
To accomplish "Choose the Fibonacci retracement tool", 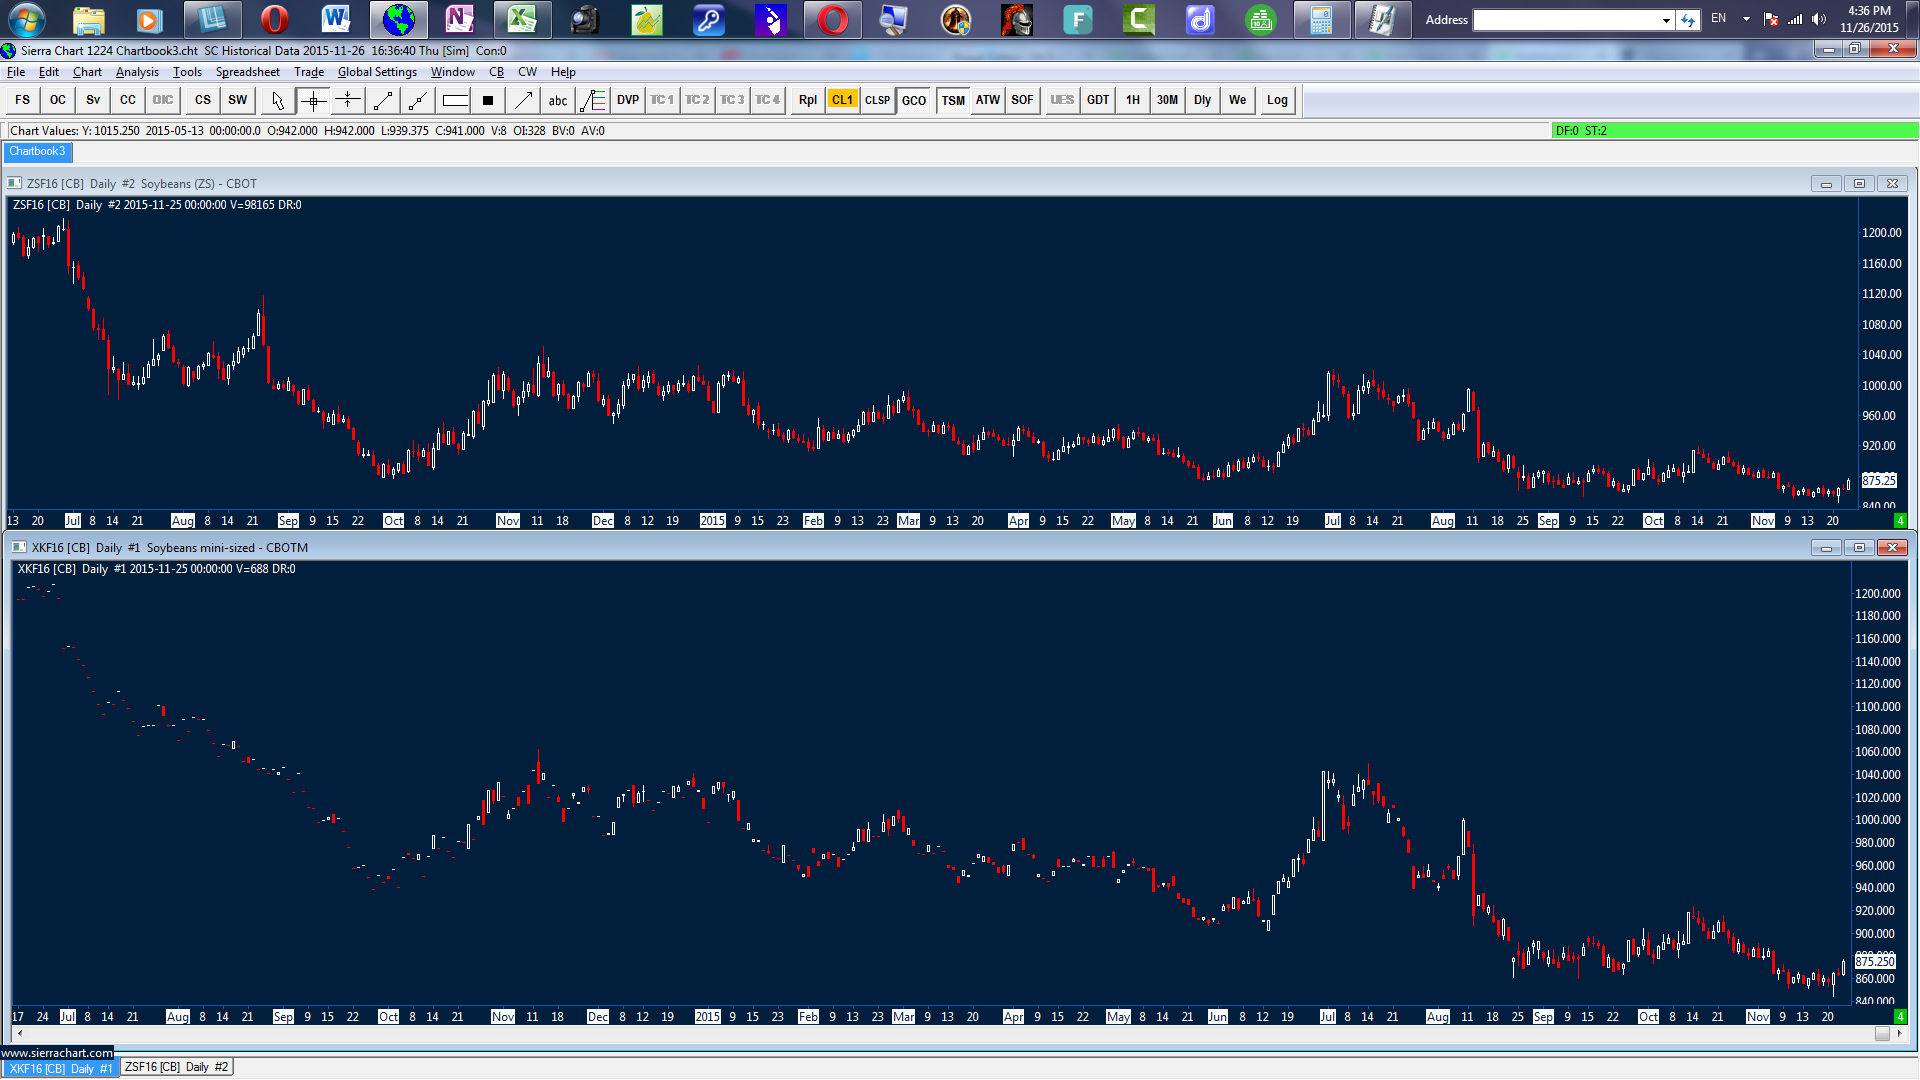I will click(x=593, y=100).
